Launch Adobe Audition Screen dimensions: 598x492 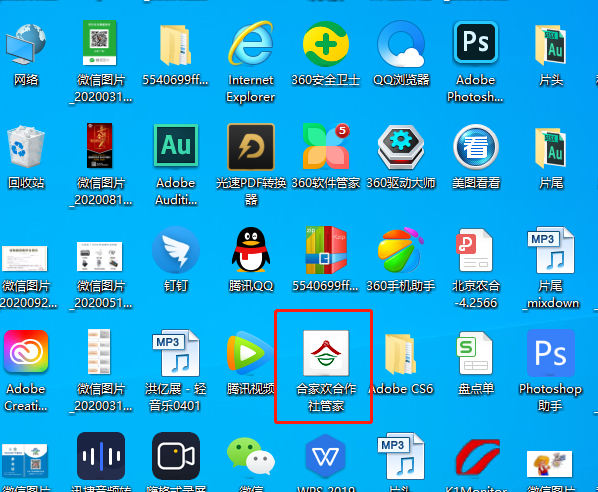tap(175, 145)
